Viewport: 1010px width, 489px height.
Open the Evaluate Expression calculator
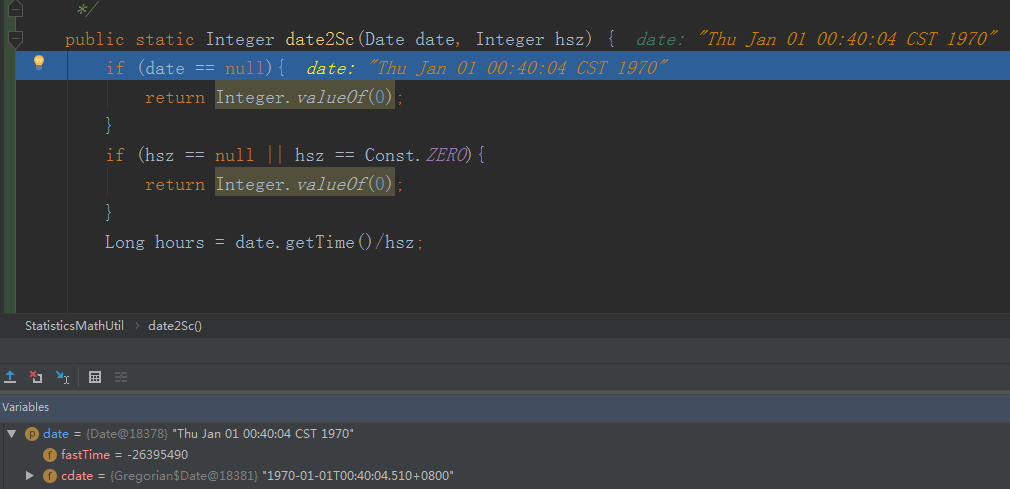pyautogui.click(x=95, y=377)
